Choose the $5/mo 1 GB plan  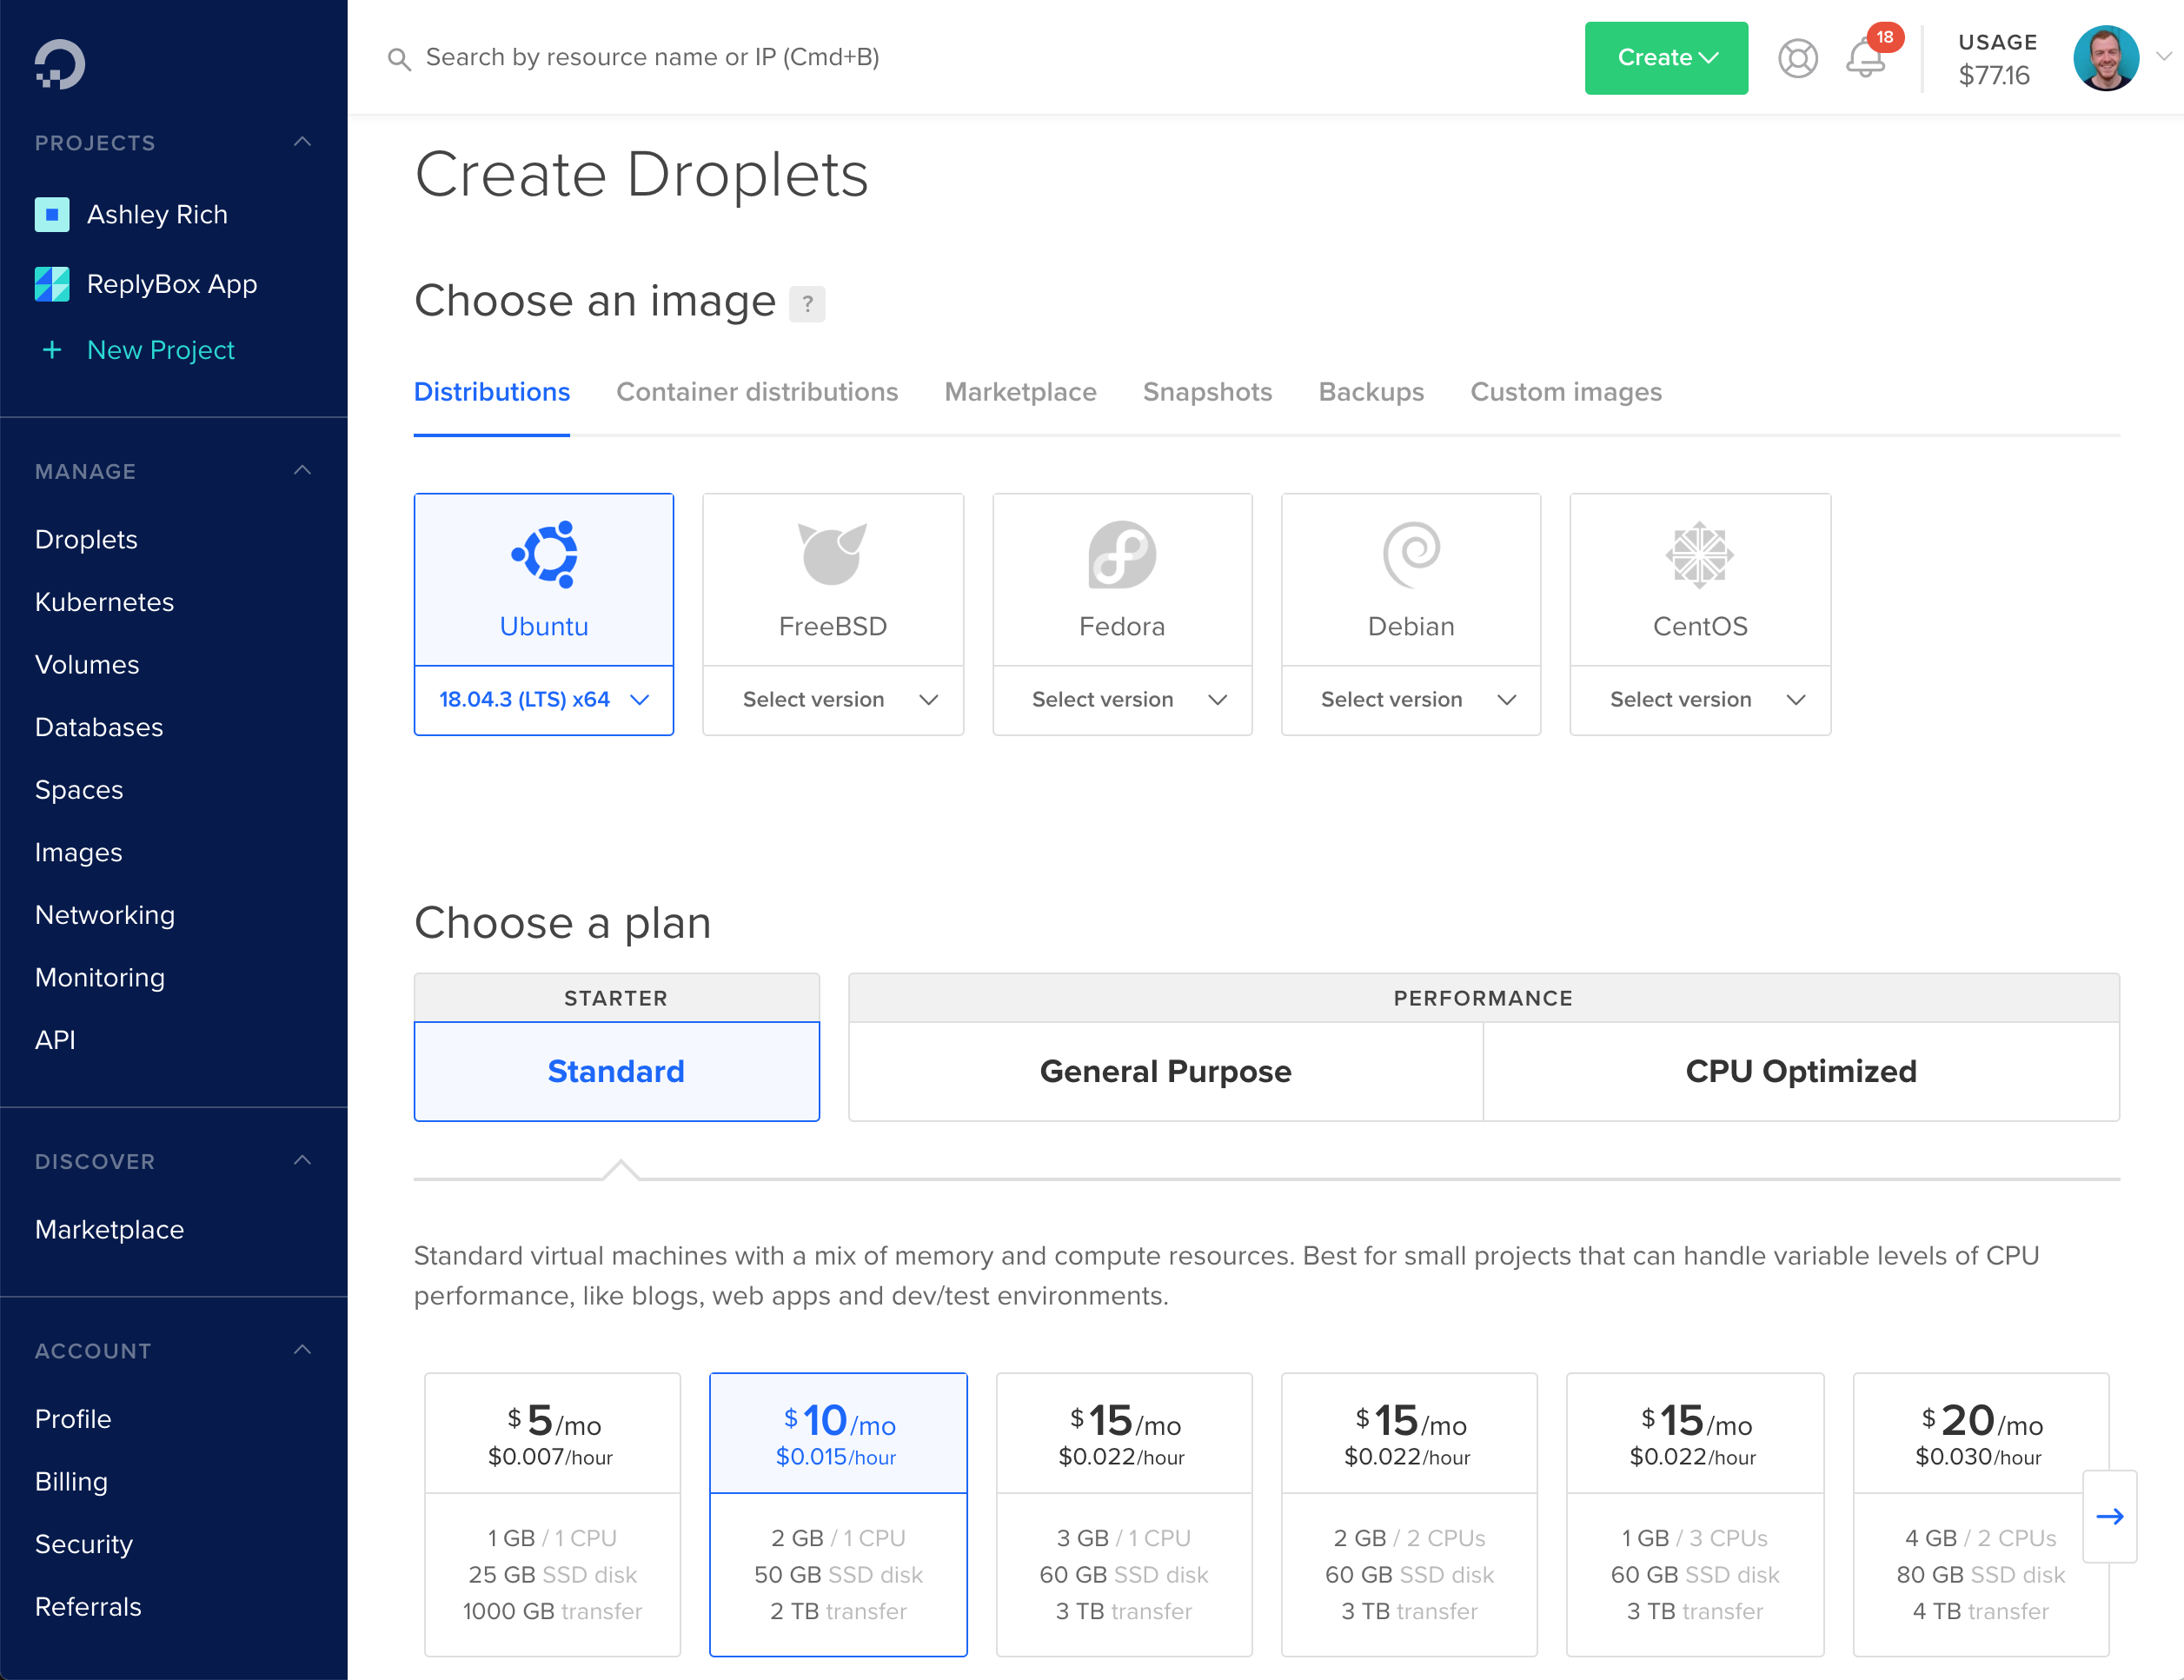pyautogui.click(x=553, y=1514)
